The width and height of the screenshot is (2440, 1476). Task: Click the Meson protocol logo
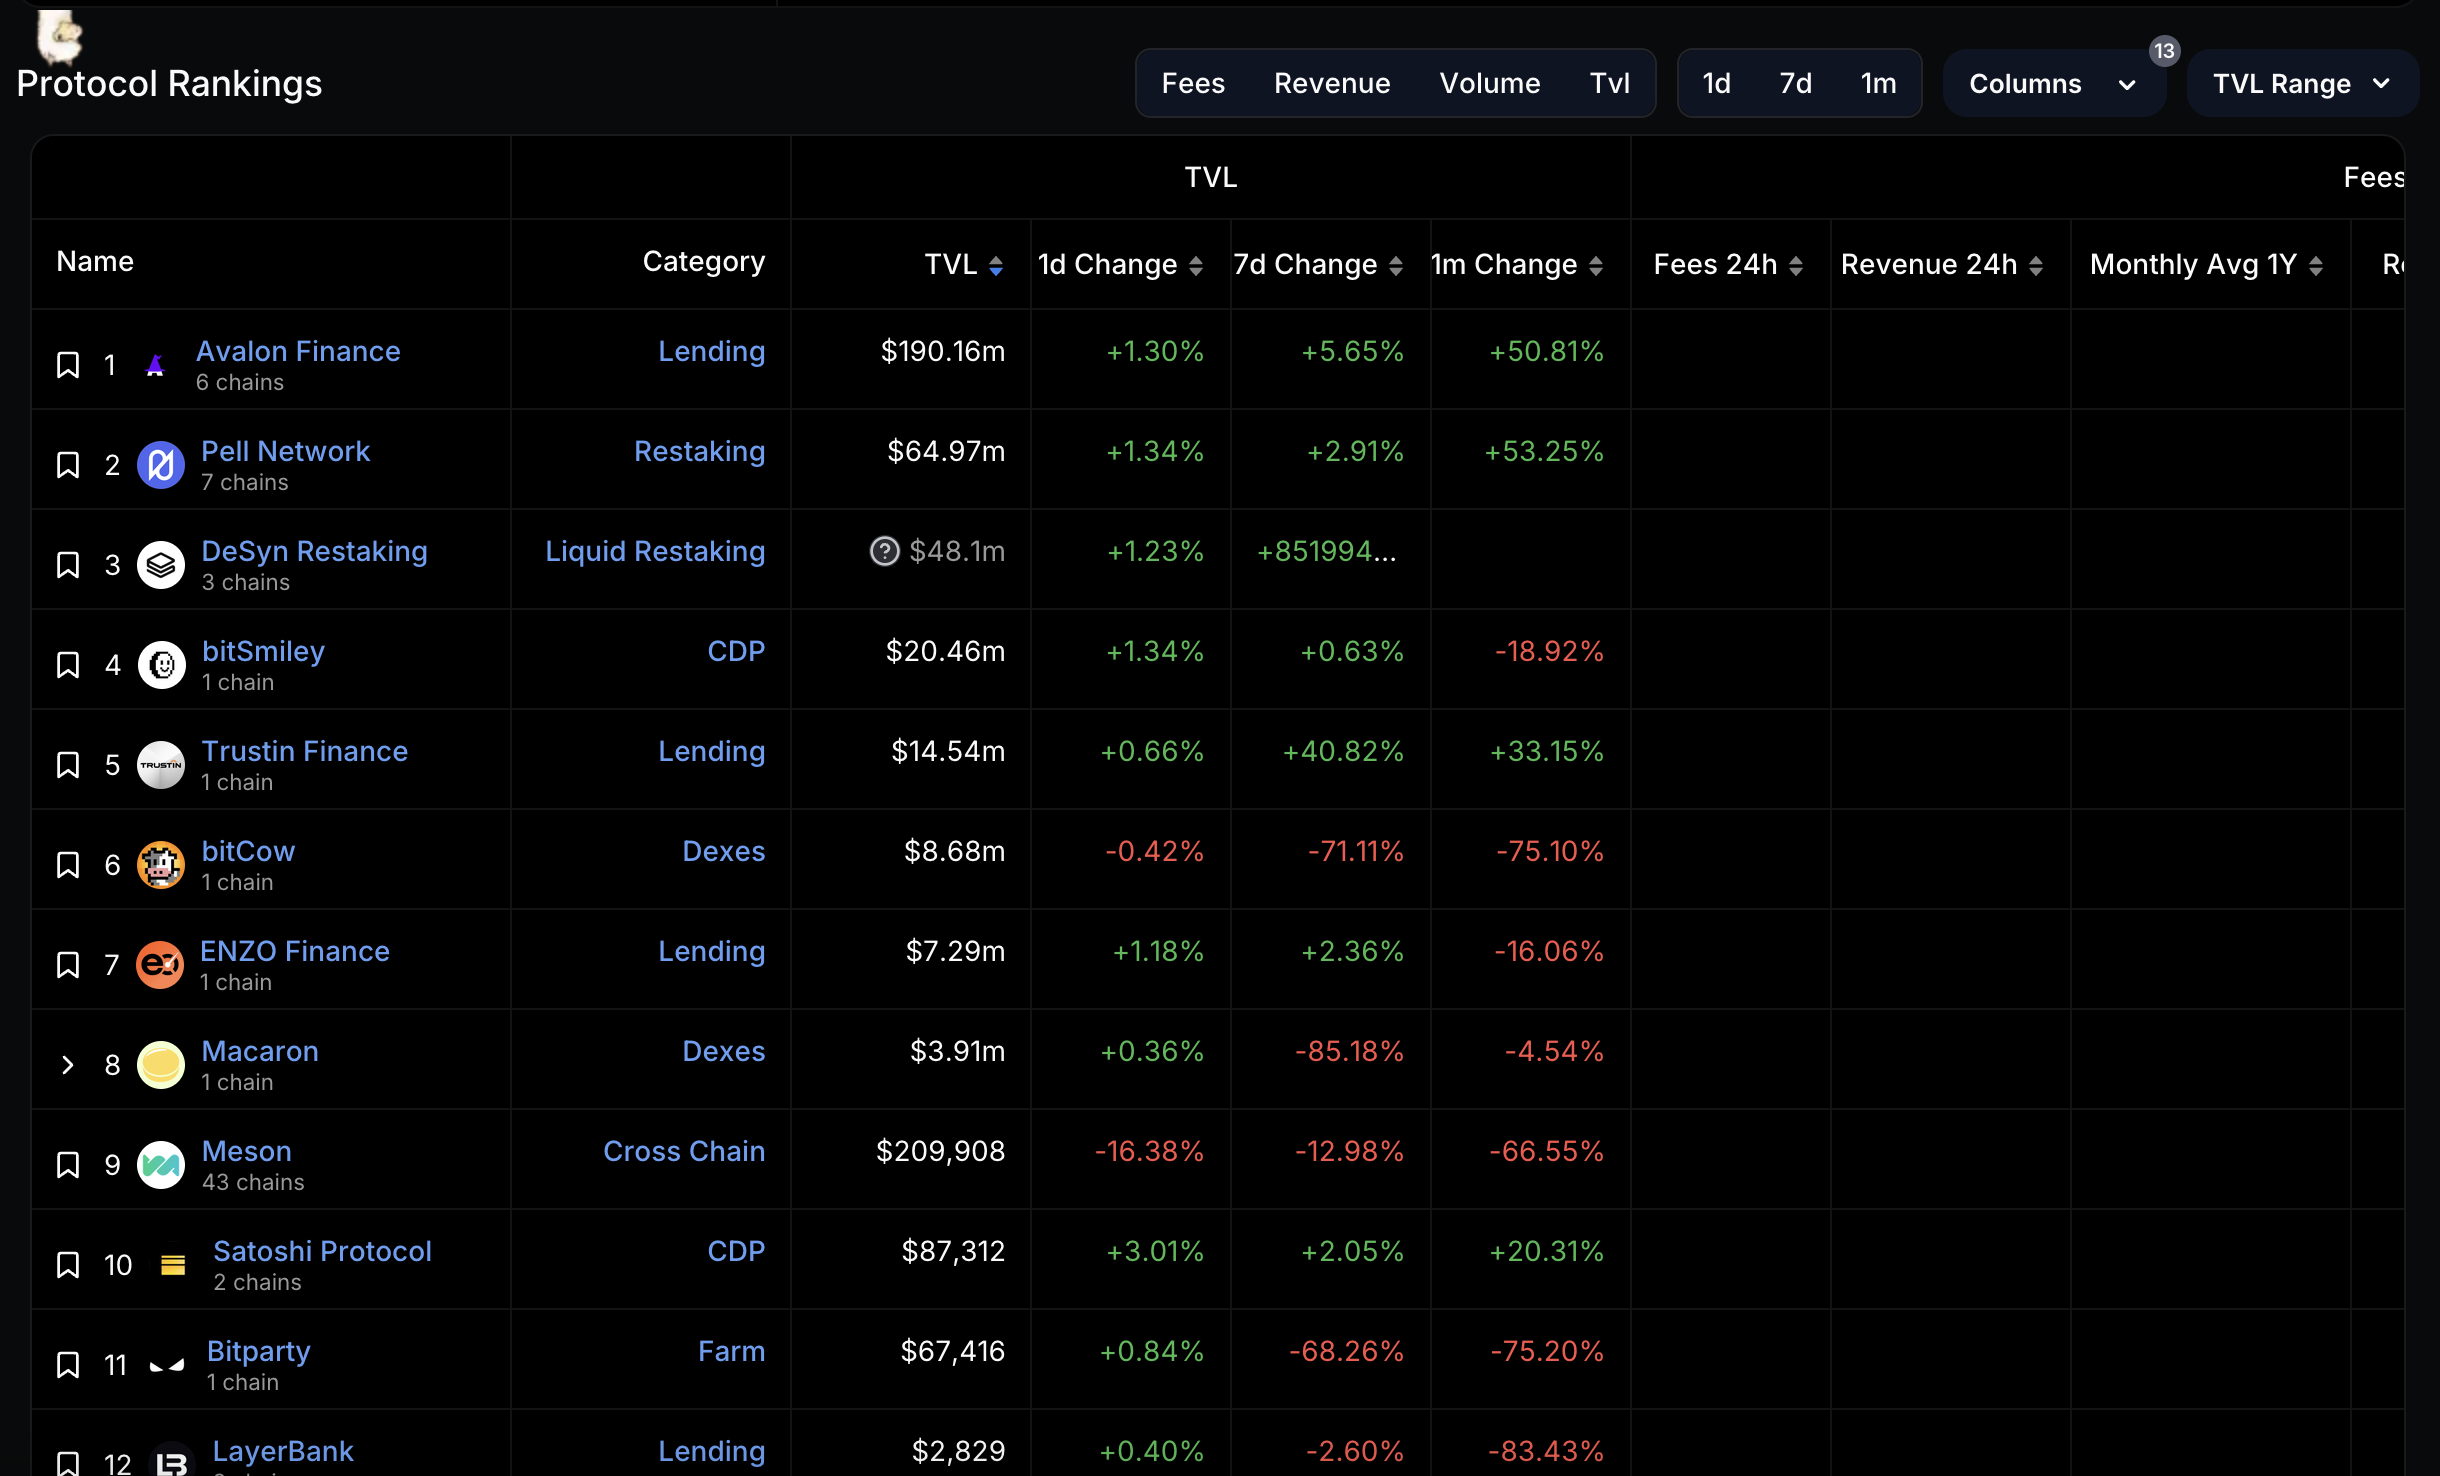(x=161, y=1165)
